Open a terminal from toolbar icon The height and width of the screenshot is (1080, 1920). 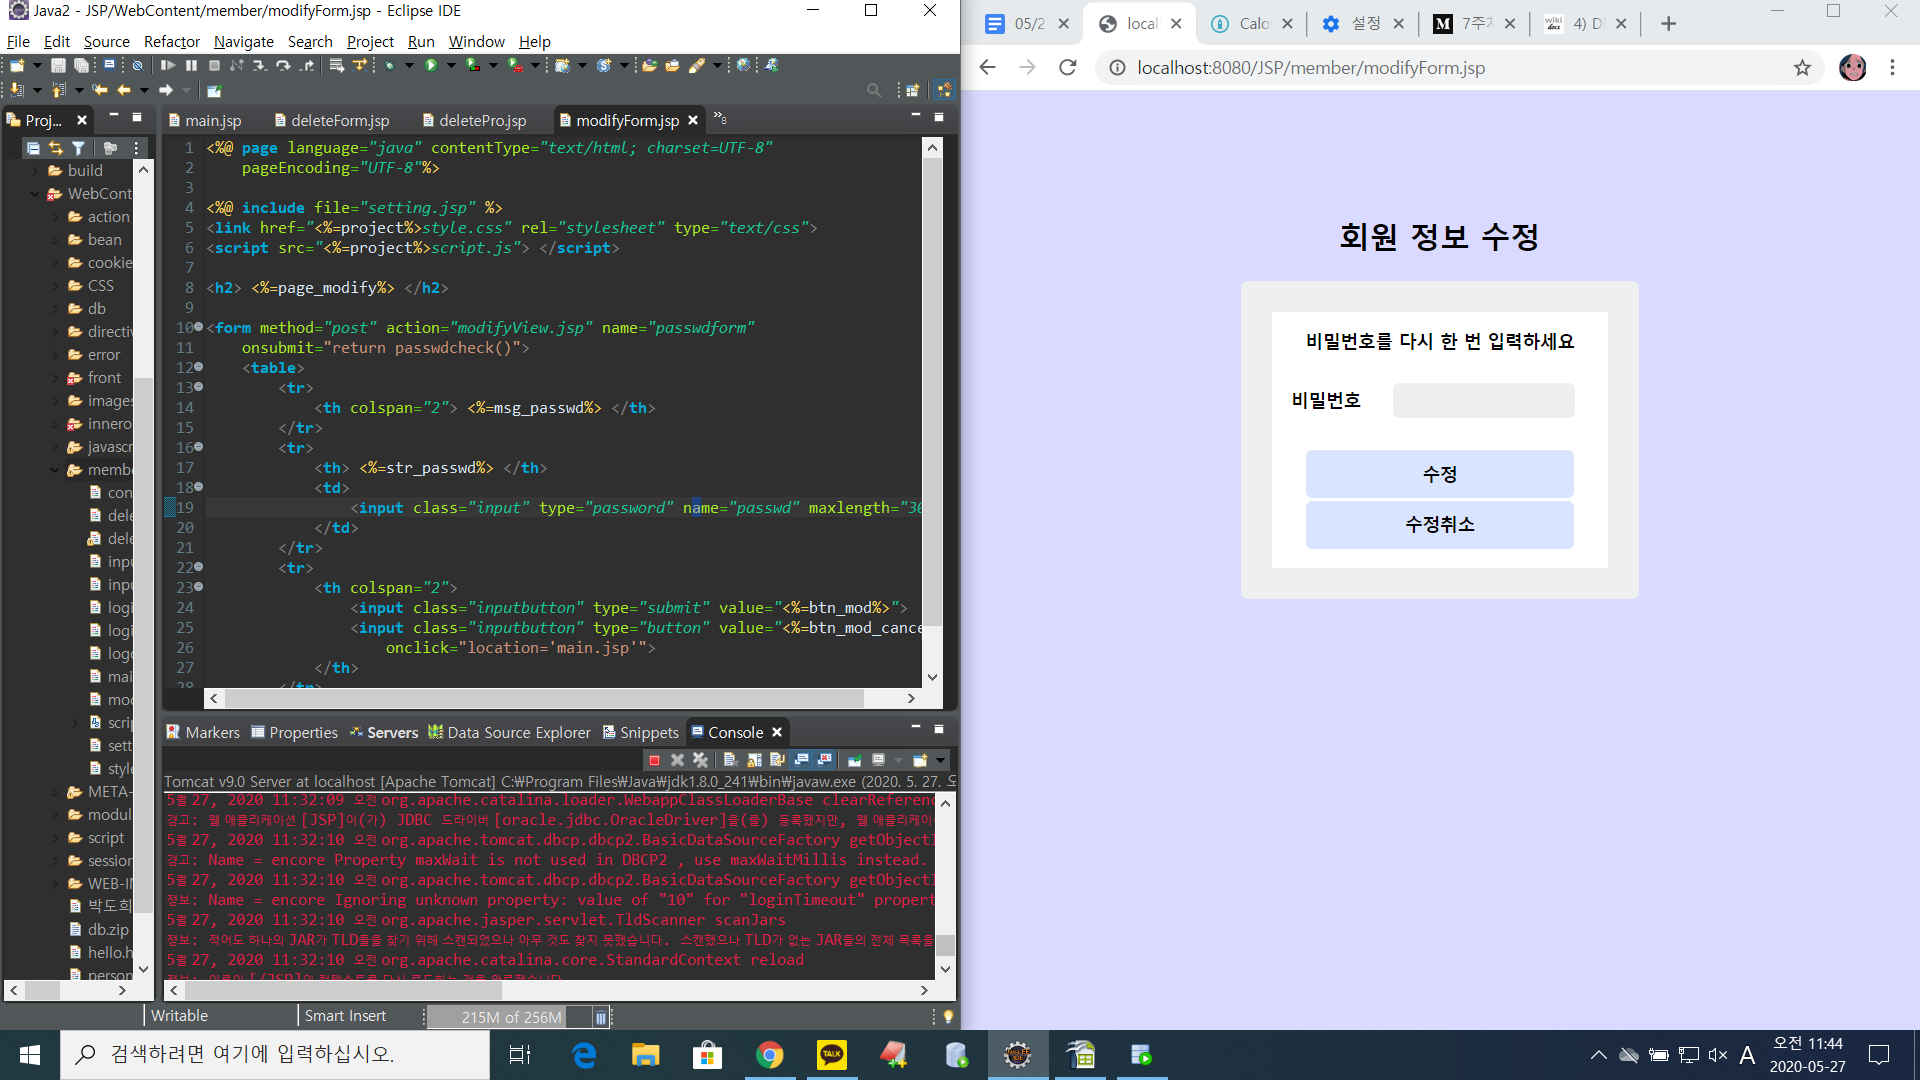(x=109, y=65)
